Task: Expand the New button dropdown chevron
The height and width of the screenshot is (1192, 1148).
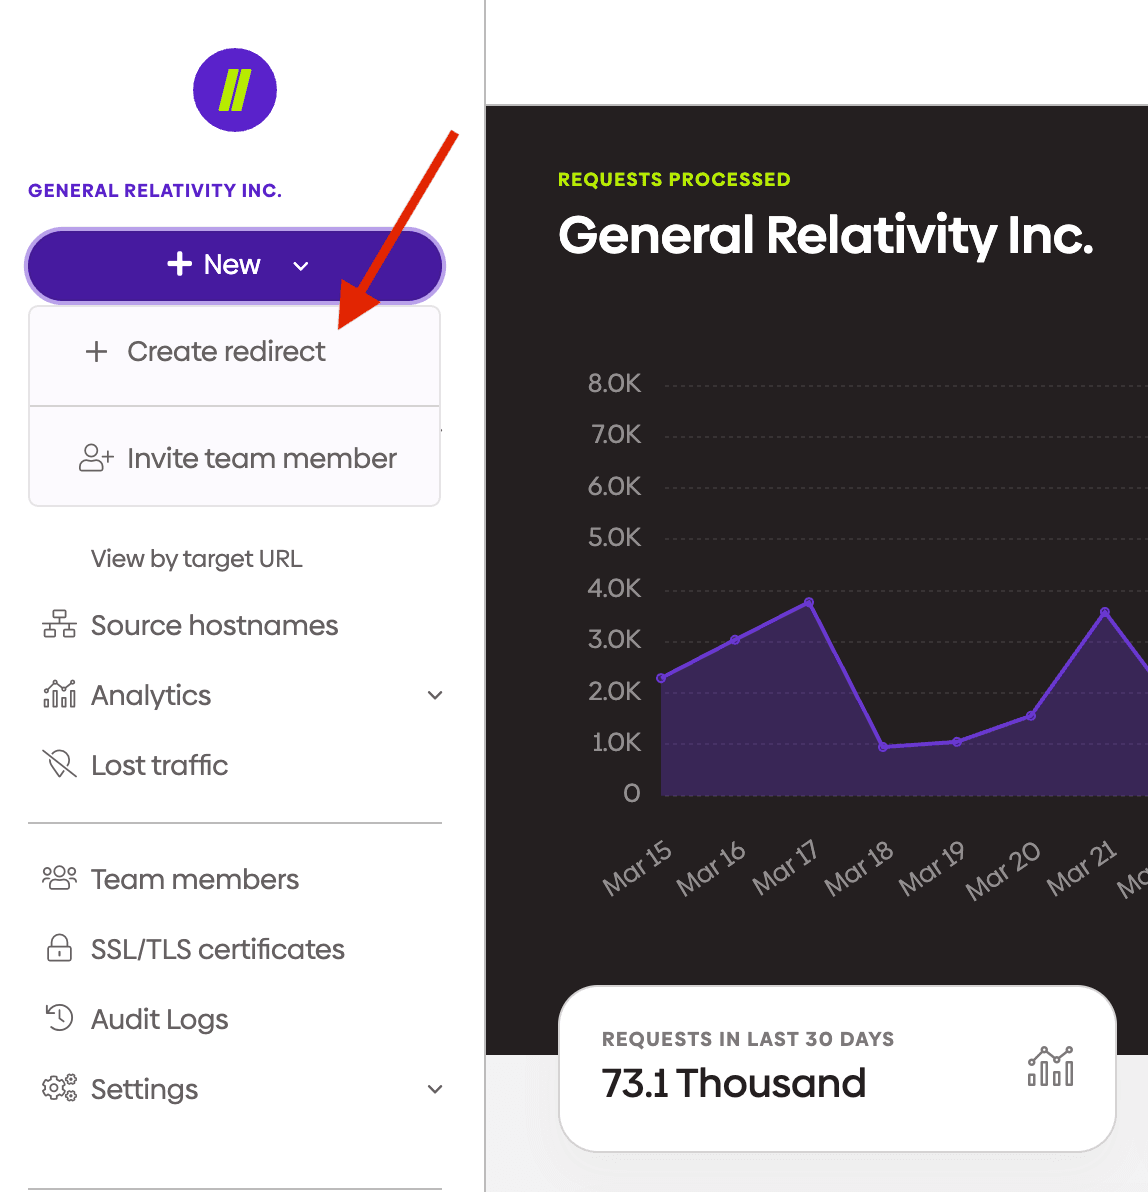Action: (x=301, y=266)
